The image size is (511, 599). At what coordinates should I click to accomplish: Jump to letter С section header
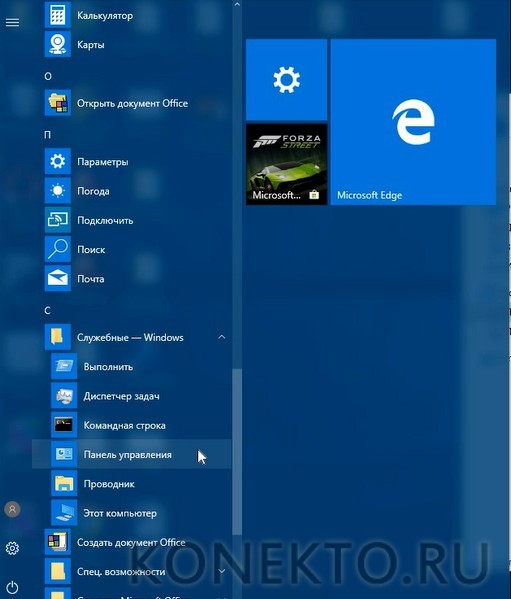47,311
